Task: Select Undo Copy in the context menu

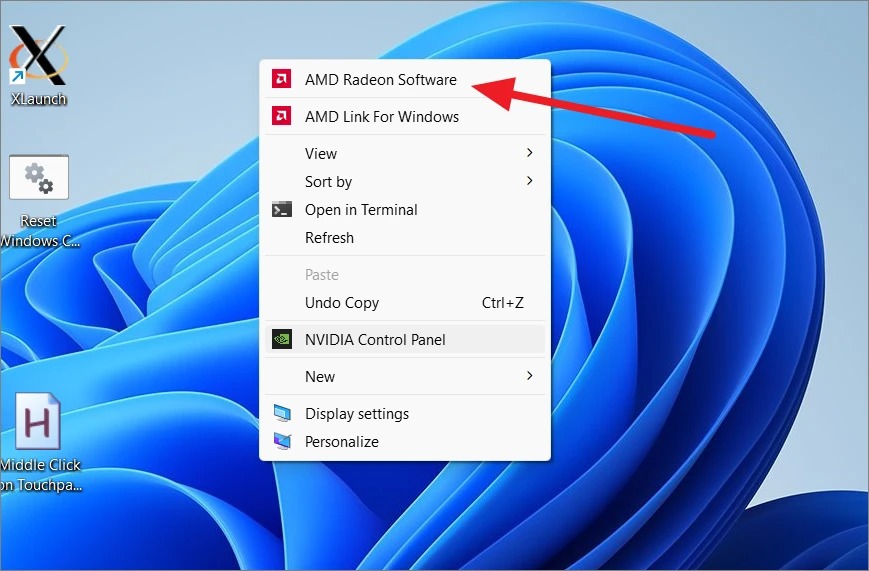Action: (x=405, y=303)
